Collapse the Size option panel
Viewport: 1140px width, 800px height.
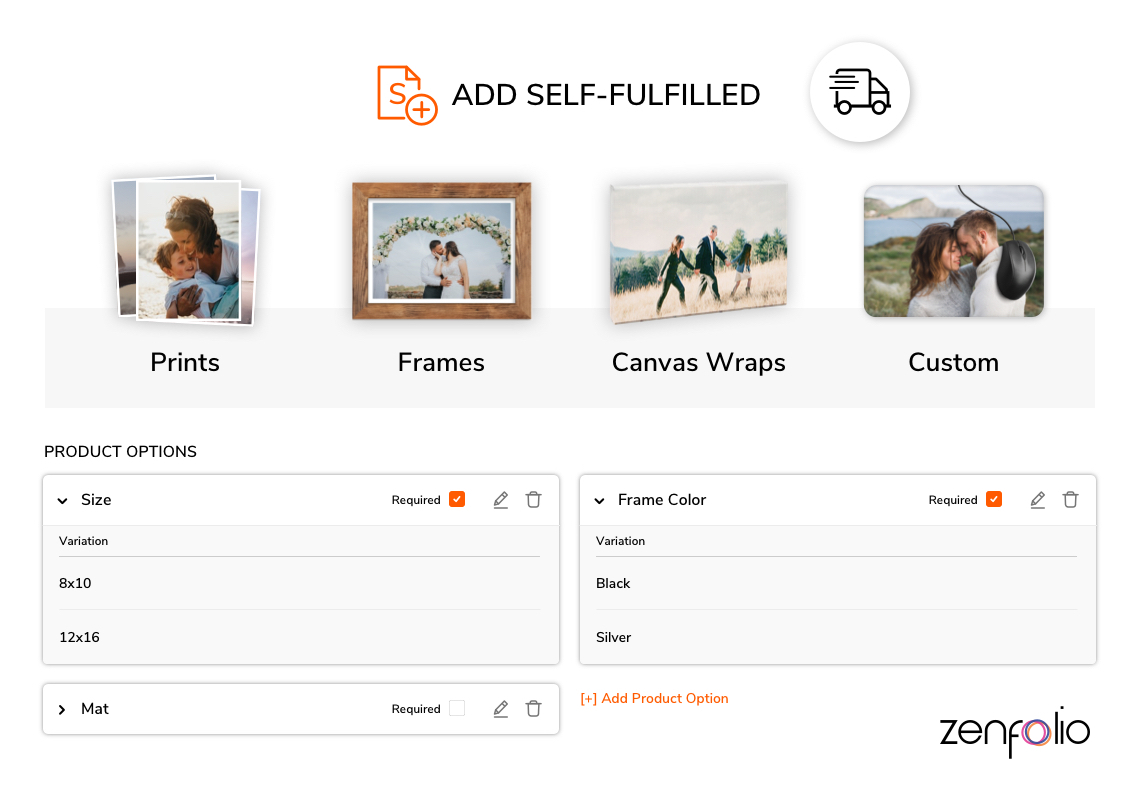pyautogui.click(x=63, y=501)
